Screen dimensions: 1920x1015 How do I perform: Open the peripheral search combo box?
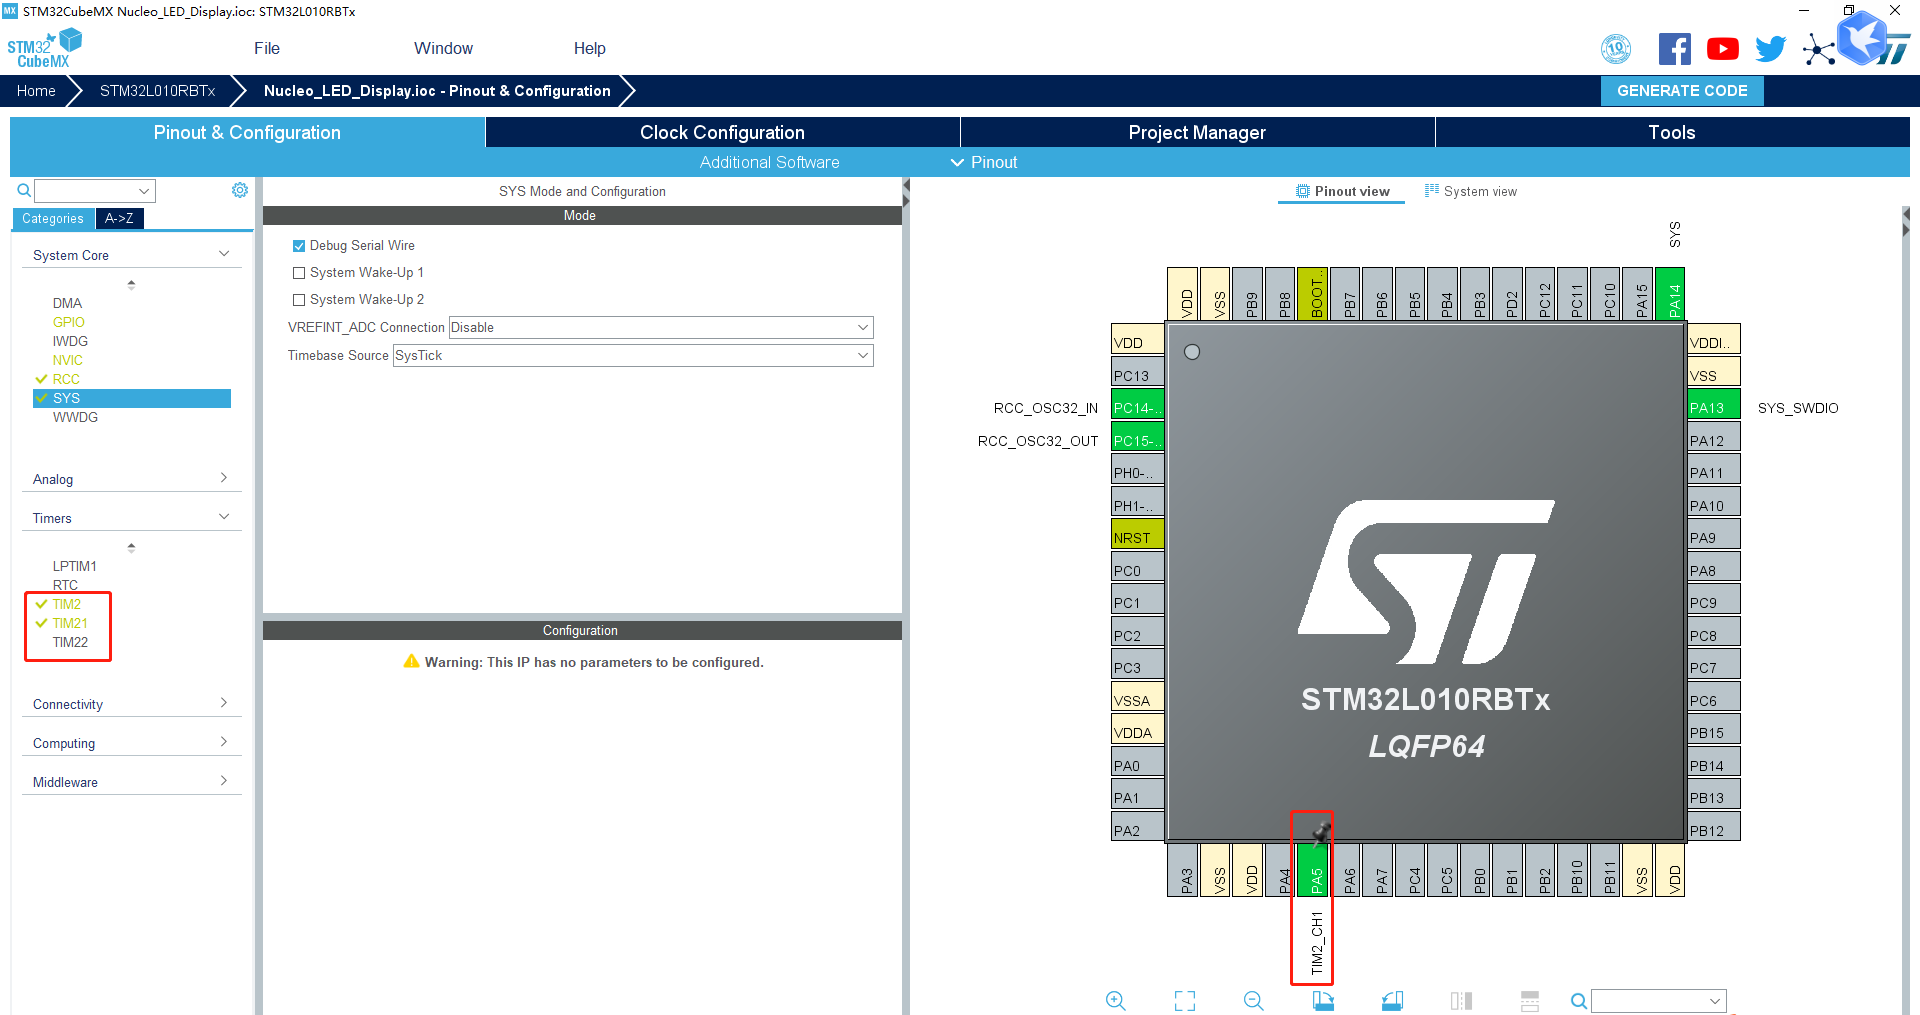click(95, 191)
